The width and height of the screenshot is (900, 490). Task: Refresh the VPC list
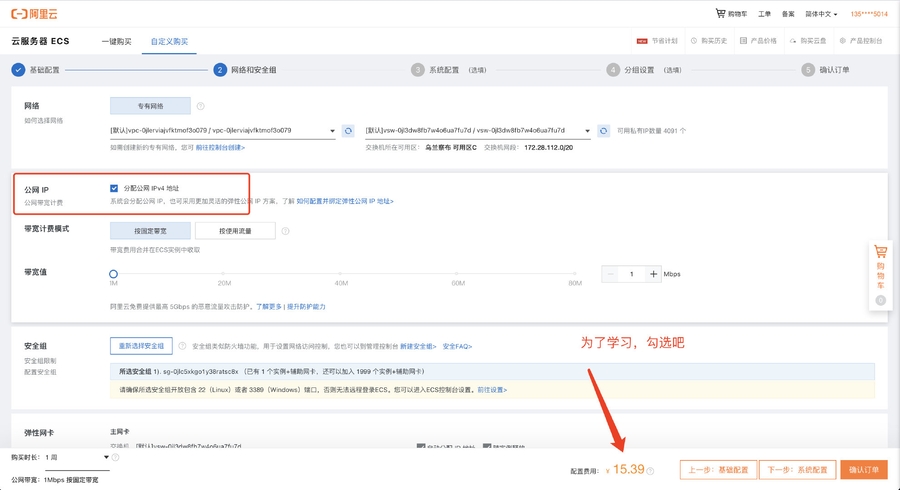(348, 131)
